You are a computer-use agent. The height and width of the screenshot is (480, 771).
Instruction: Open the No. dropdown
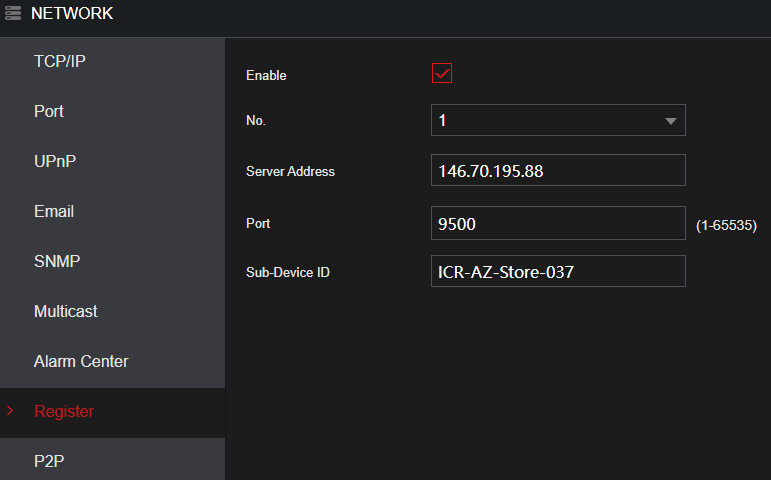pos(558,120)
